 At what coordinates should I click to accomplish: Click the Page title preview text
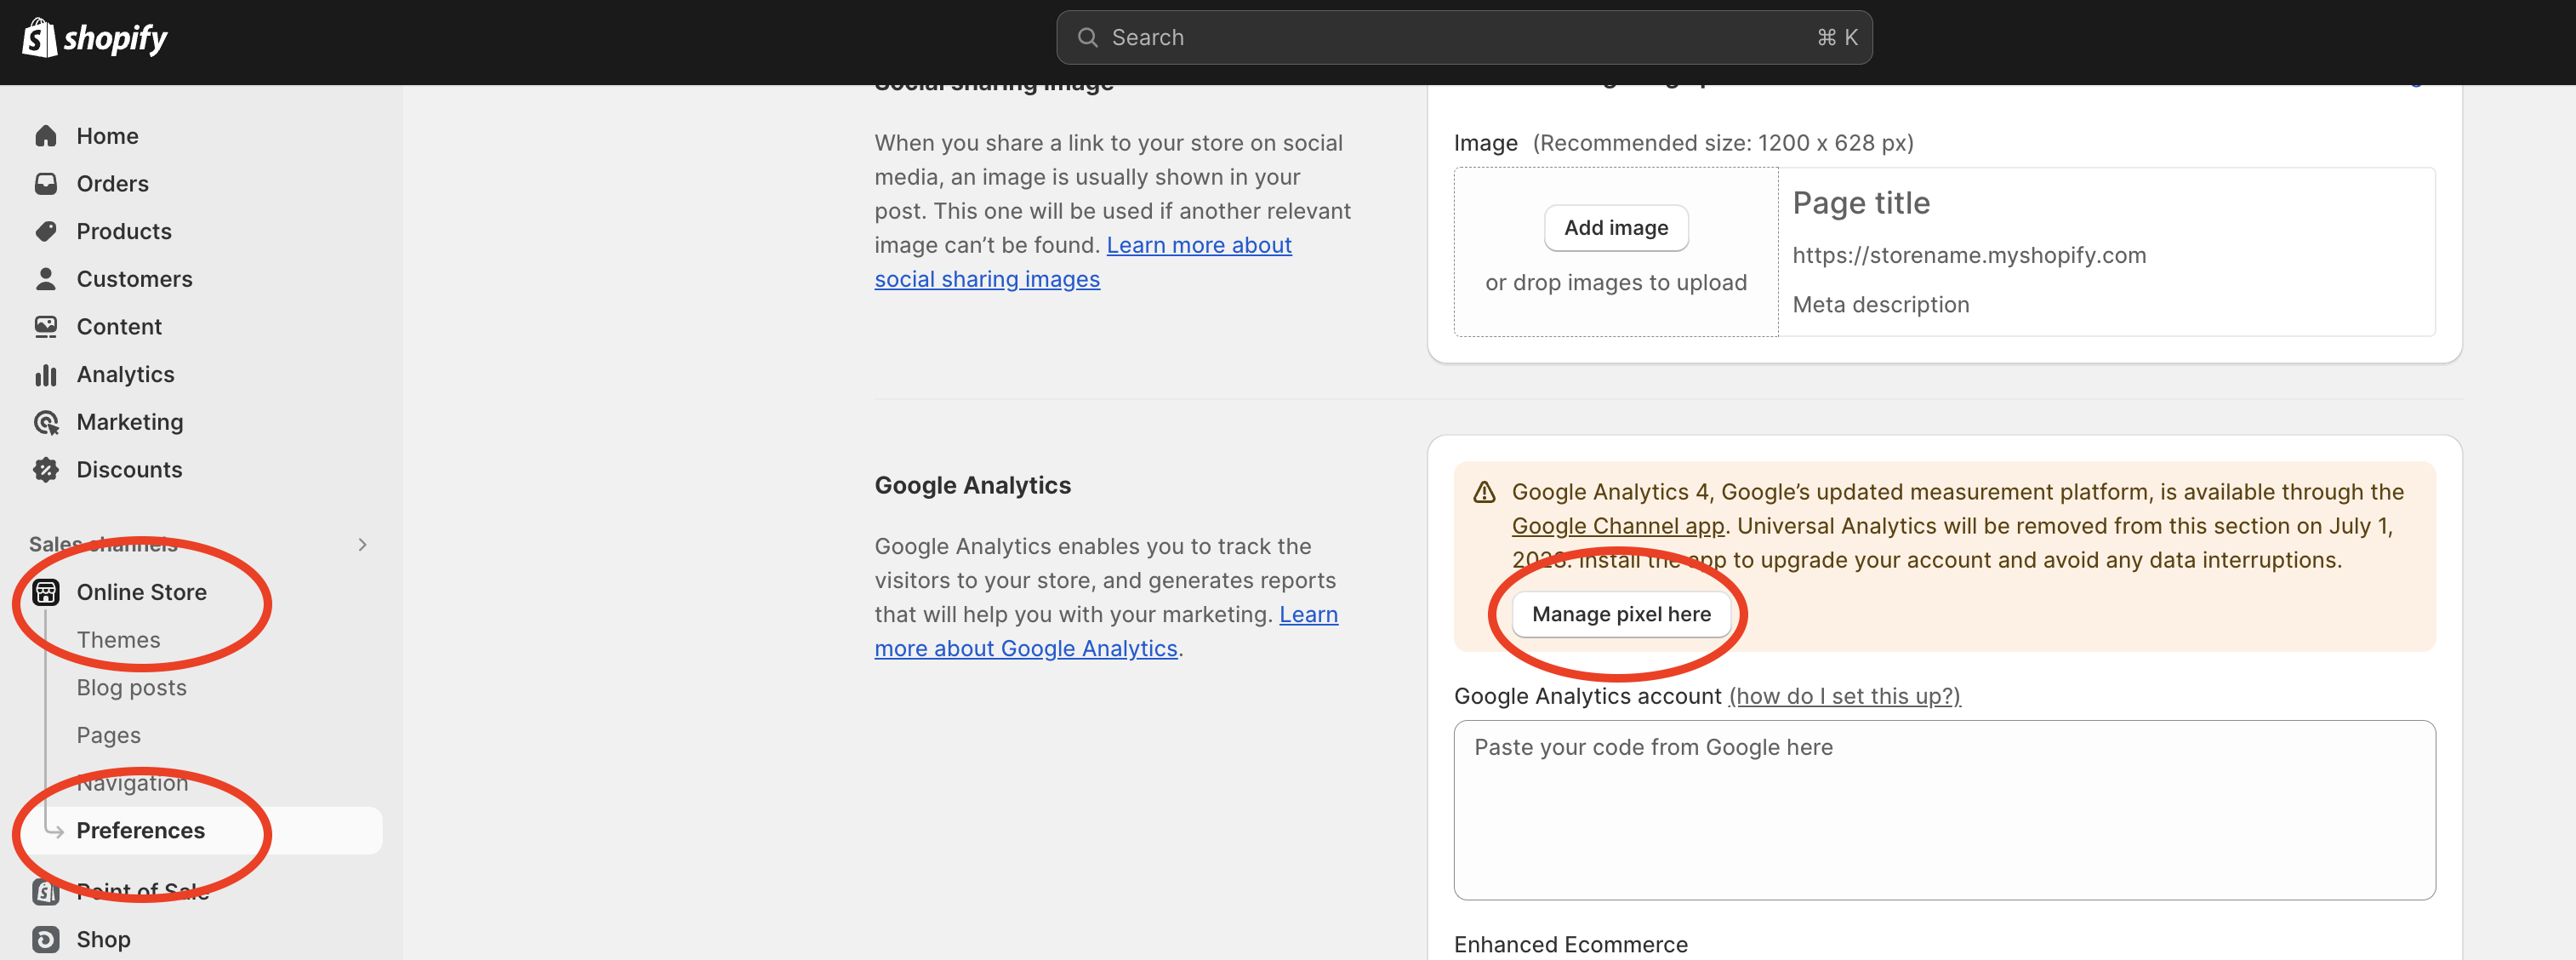tap(1861, 203)
